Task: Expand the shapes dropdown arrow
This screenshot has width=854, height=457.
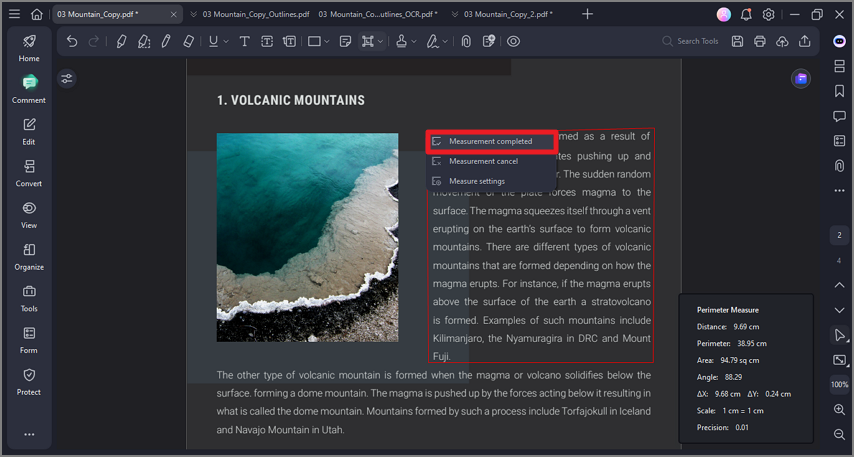Action: pos(327,41)
